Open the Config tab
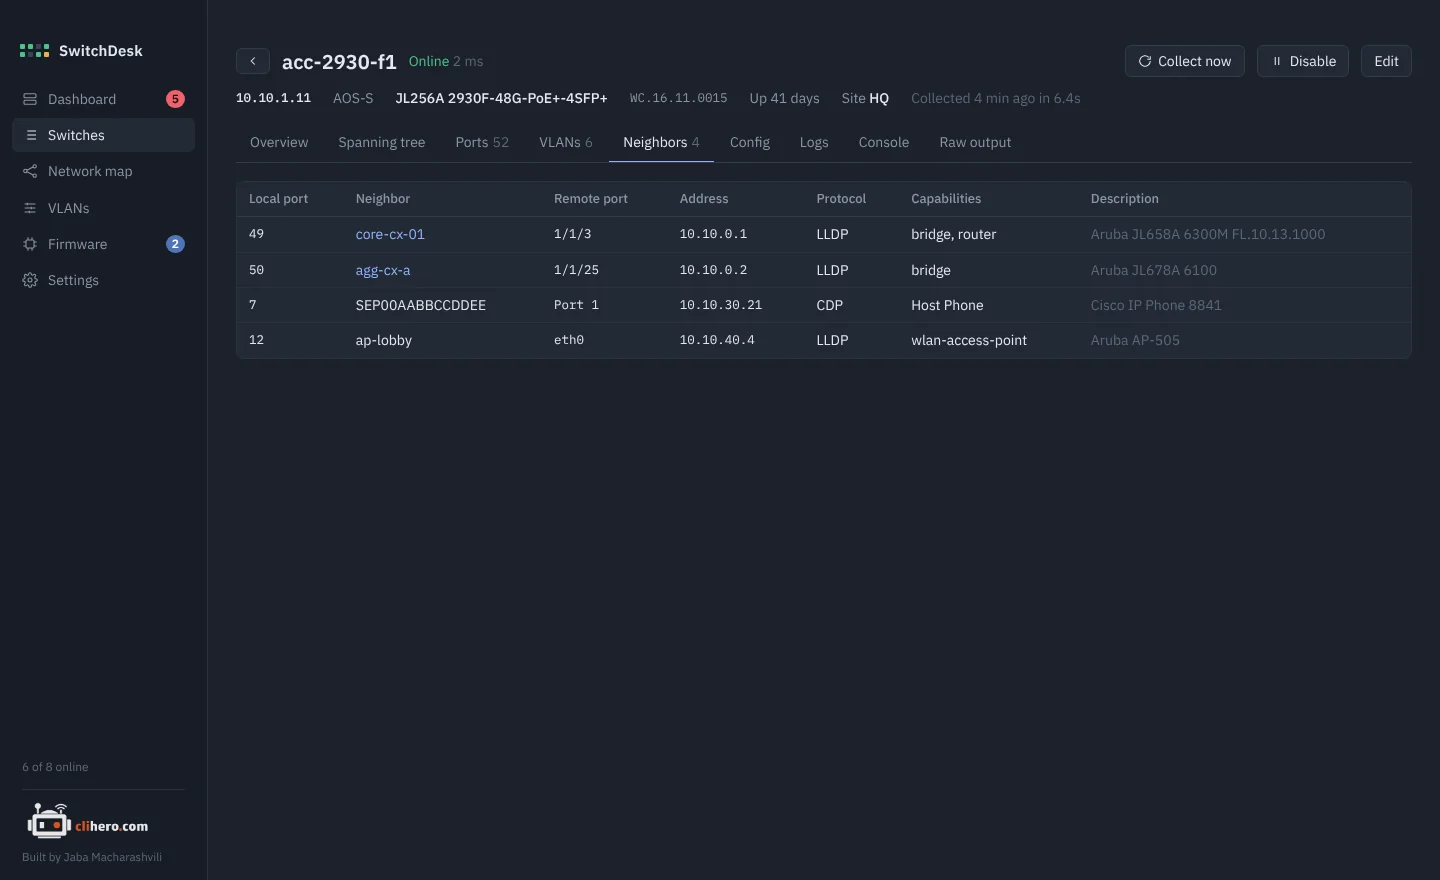 (x=750, y=142)
